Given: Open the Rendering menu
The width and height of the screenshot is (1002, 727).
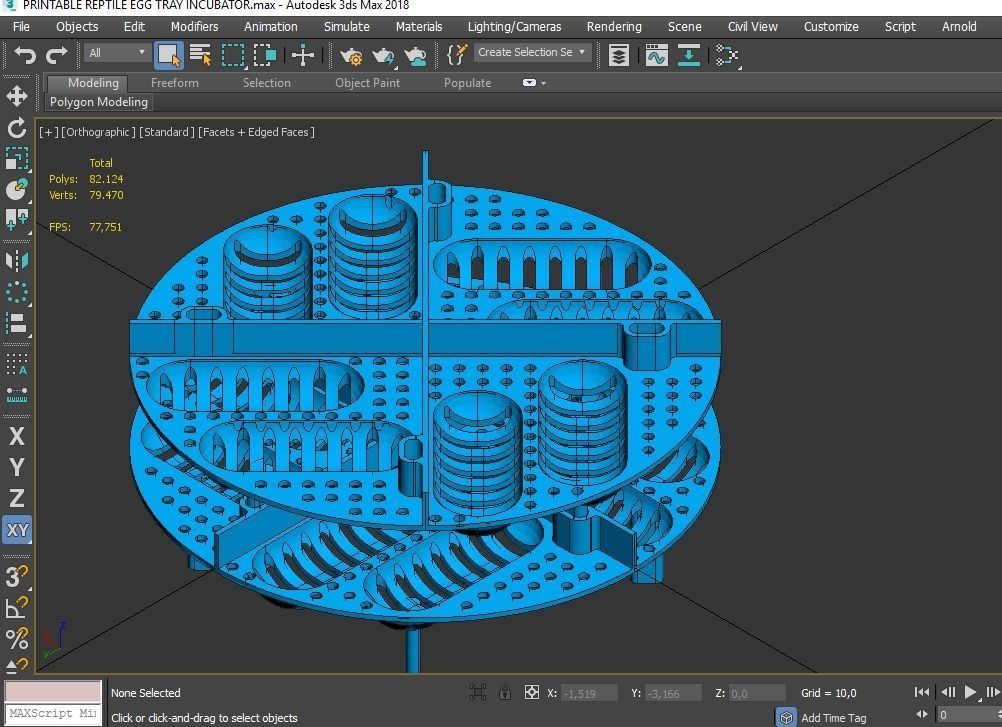Looking at the screenshot, I should pyautogui.click(x=614, y=27).
